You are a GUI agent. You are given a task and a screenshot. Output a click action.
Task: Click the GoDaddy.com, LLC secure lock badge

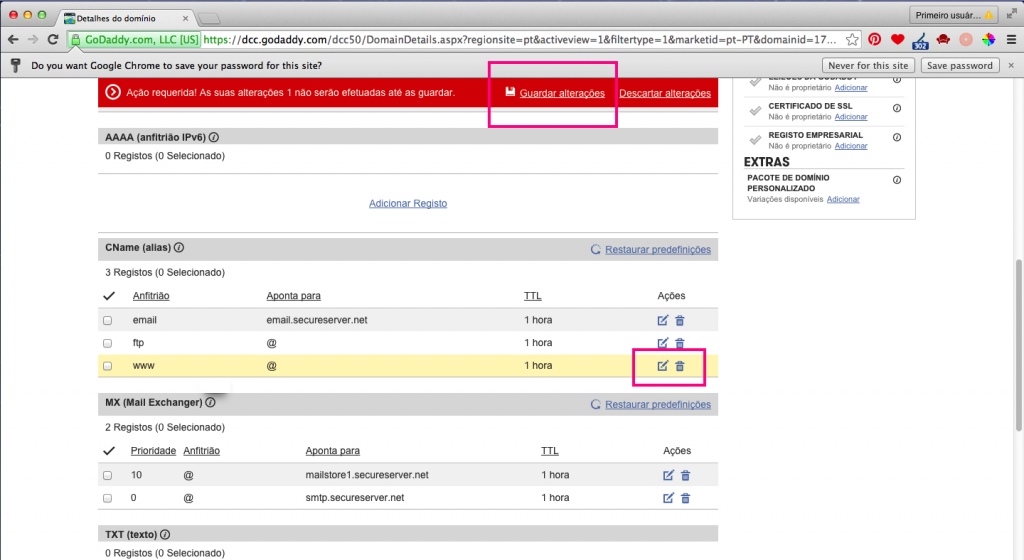tap(135, 40)
